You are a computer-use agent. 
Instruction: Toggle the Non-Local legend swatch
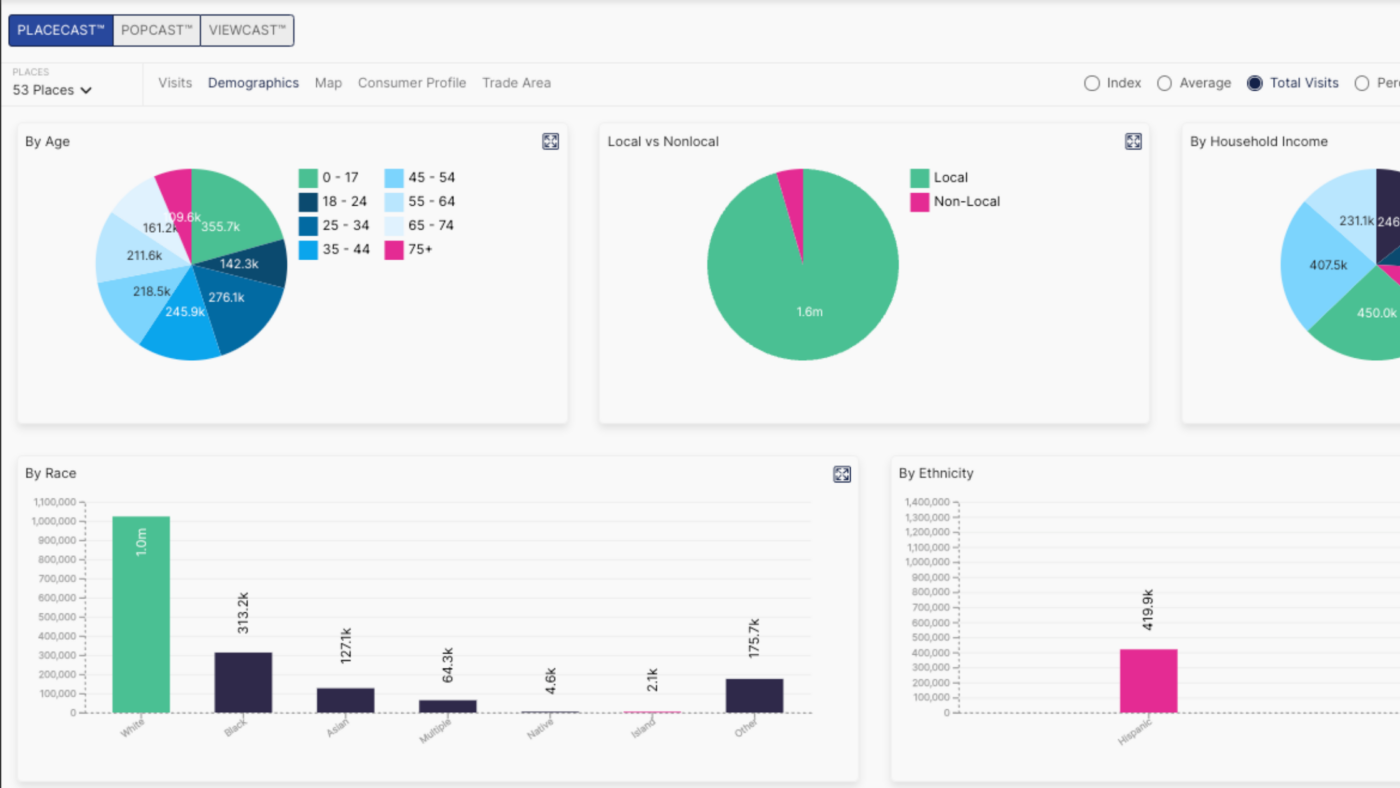coord(919,202)
